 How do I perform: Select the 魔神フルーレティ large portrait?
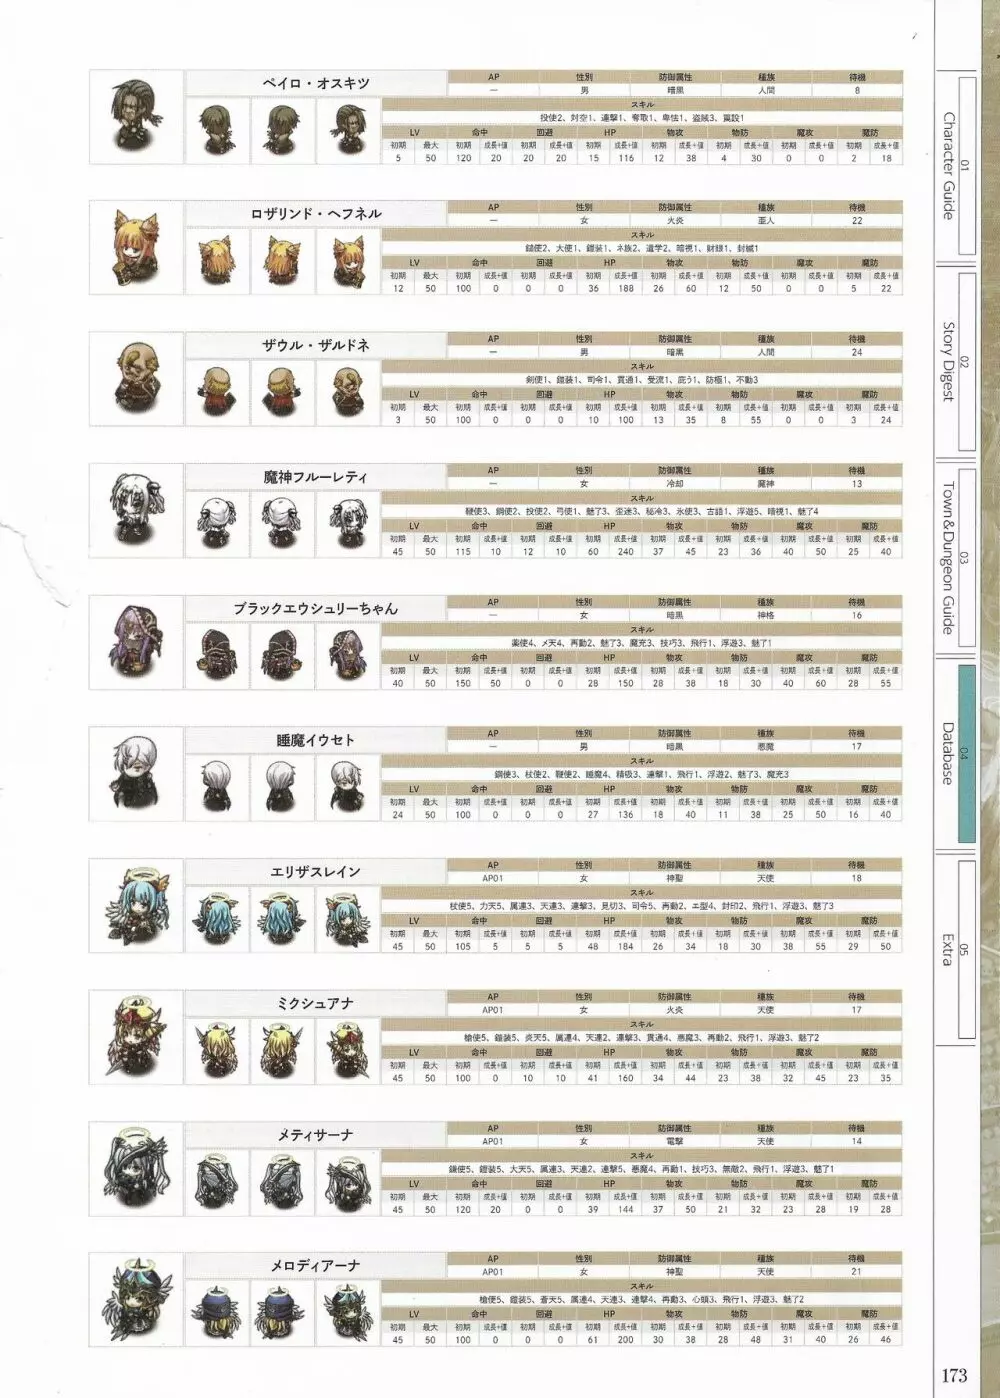pyautogui.click(x=136, y=511)
